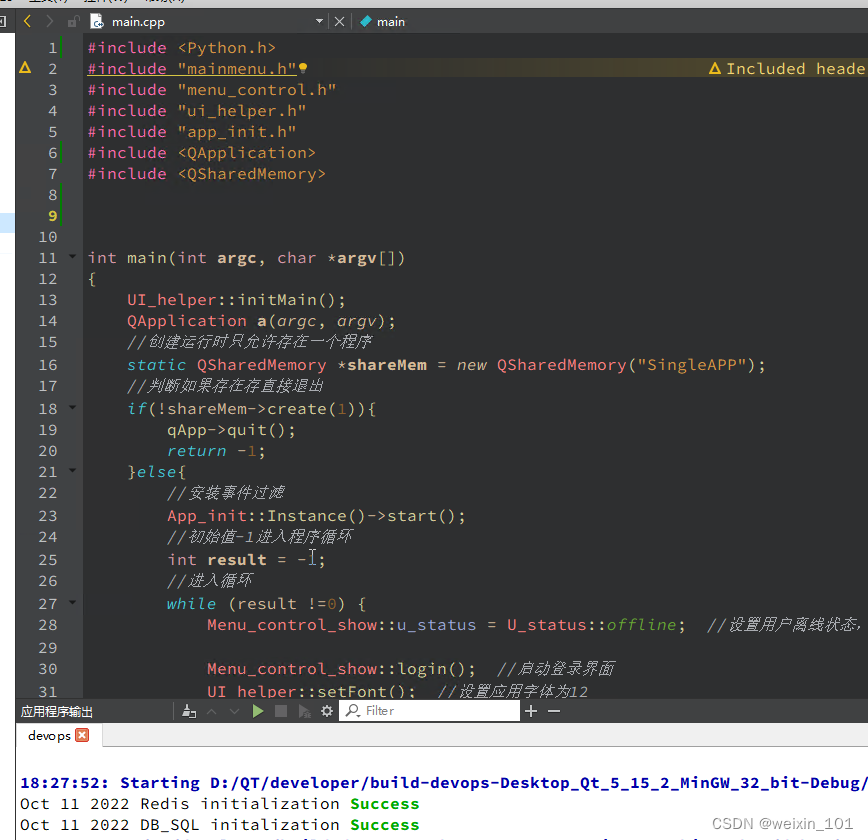868x840 pixels.
Task: Click the #include <Python.h> line
Action: point(182,48)
